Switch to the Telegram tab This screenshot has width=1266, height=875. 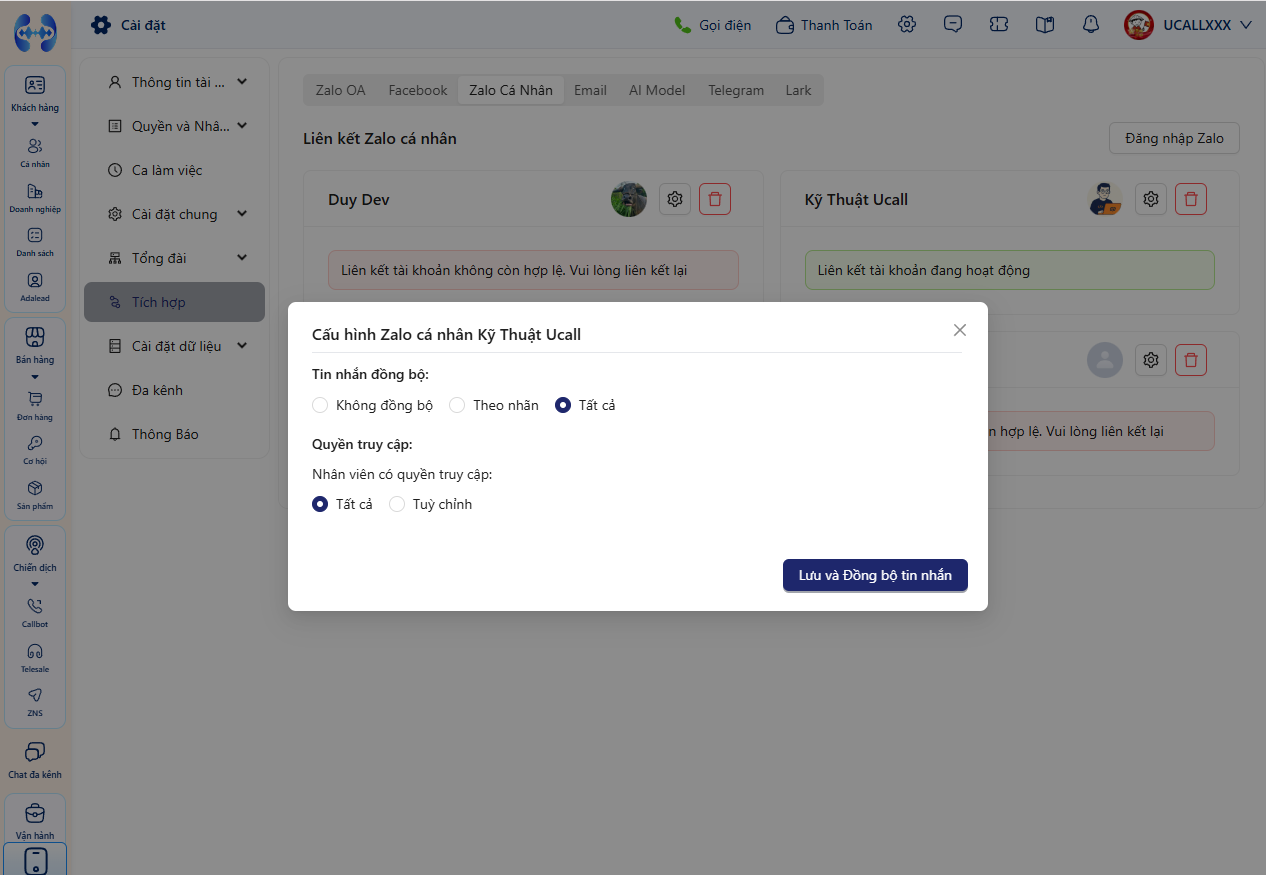(x=736, y=90)
